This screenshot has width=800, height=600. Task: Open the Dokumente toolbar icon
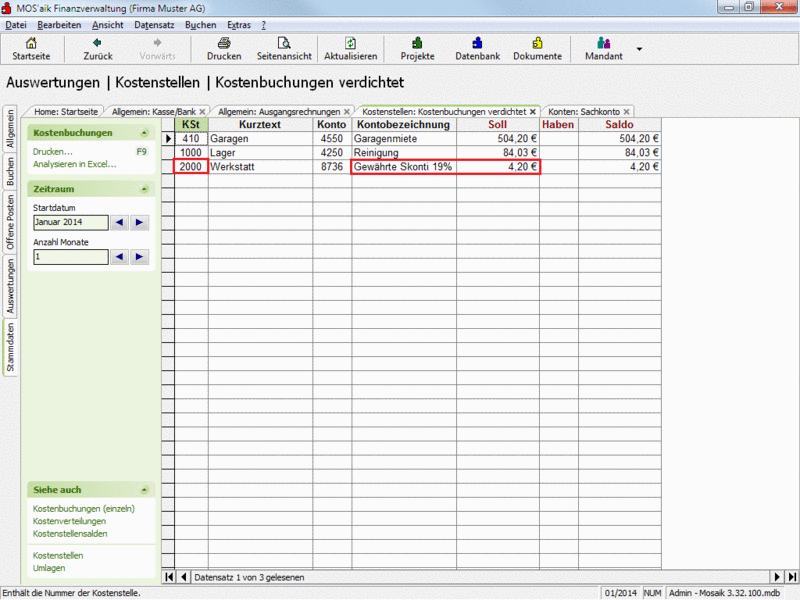tap(537, 43)
